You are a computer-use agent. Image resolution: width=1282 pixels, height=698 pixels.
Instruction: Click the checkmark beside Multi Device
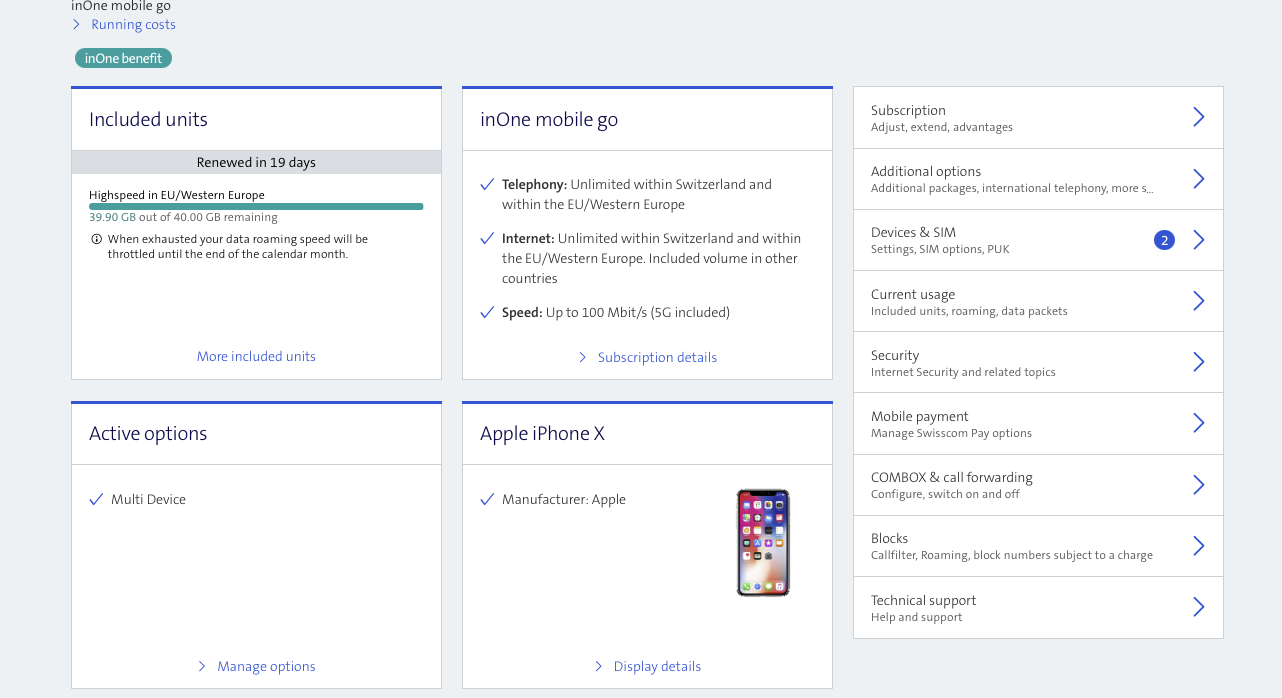pos(96,499)
